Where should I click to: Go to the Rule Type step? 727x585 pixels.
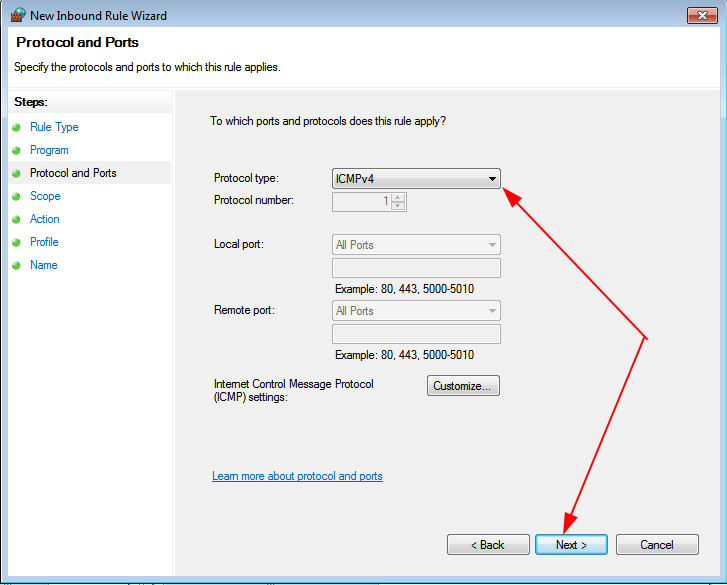[x=54, y=127]
